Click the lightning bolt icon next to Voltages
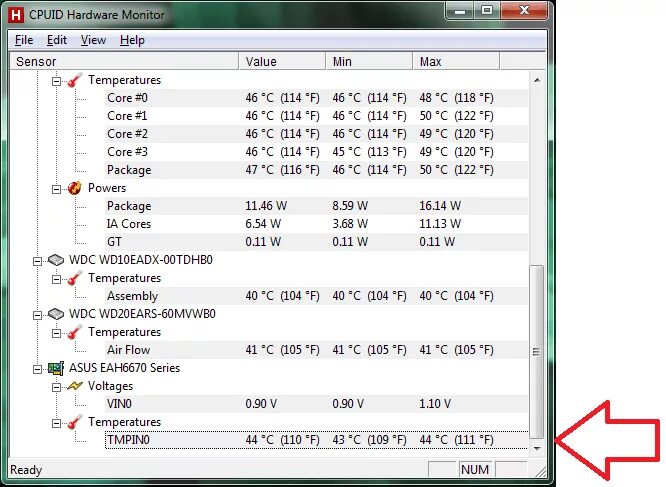 pyautogui.click(x=74, y=386)
